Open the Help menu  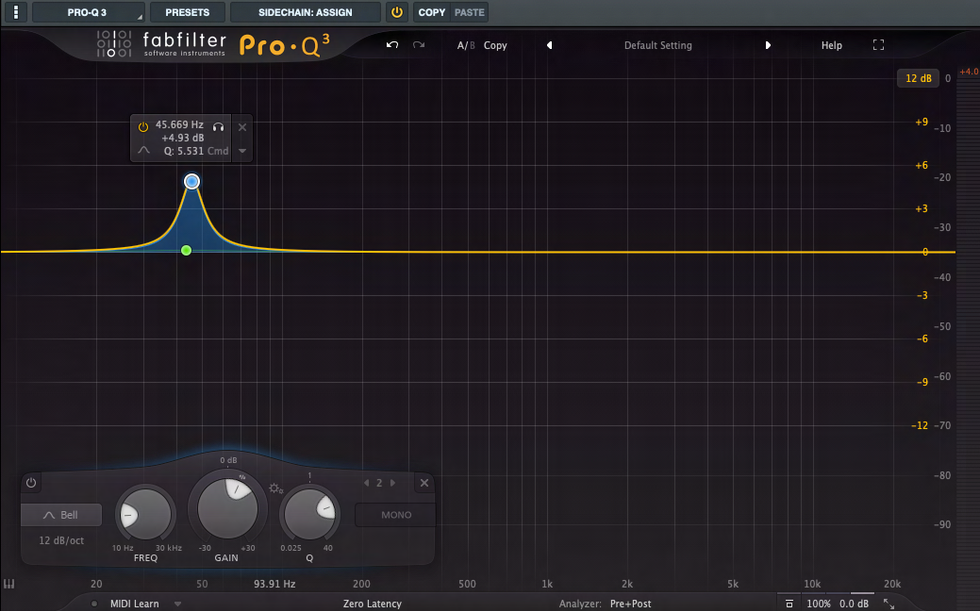831,46
